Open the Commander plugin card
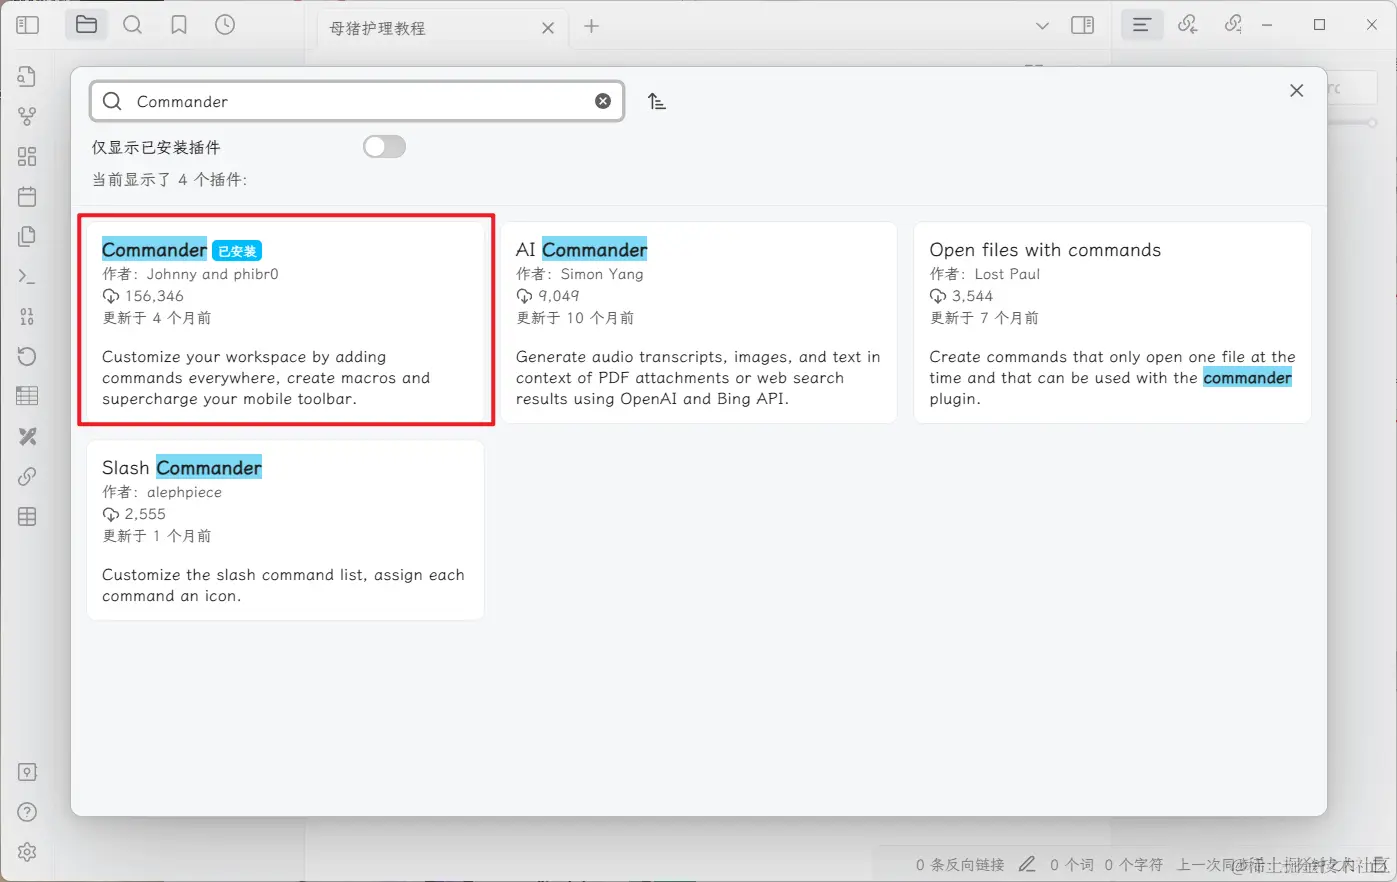This screenshot has height=882, width=1397. point(286,320)
